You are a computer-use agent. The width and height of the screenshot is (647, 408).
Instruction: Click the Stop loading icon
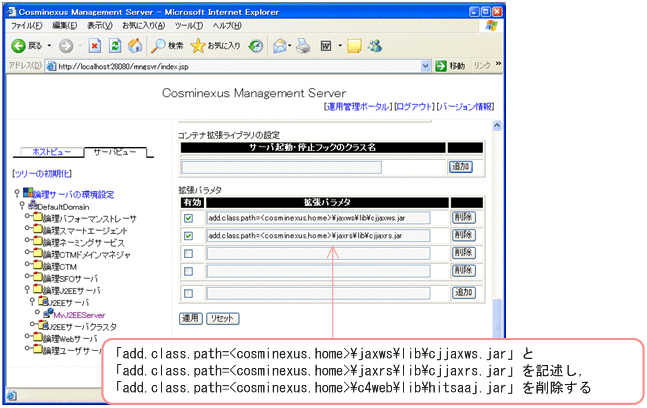pos(94,46)
